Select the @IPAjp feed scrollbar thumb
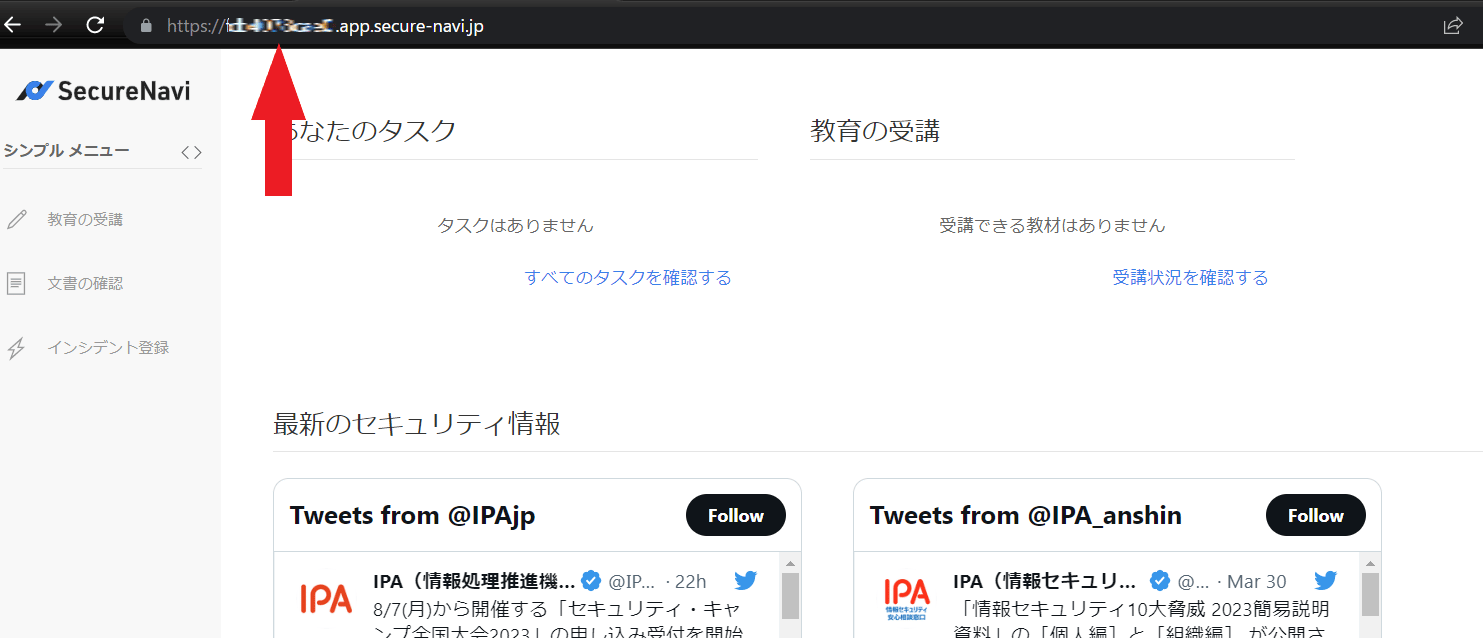 [x=791, y=596]
